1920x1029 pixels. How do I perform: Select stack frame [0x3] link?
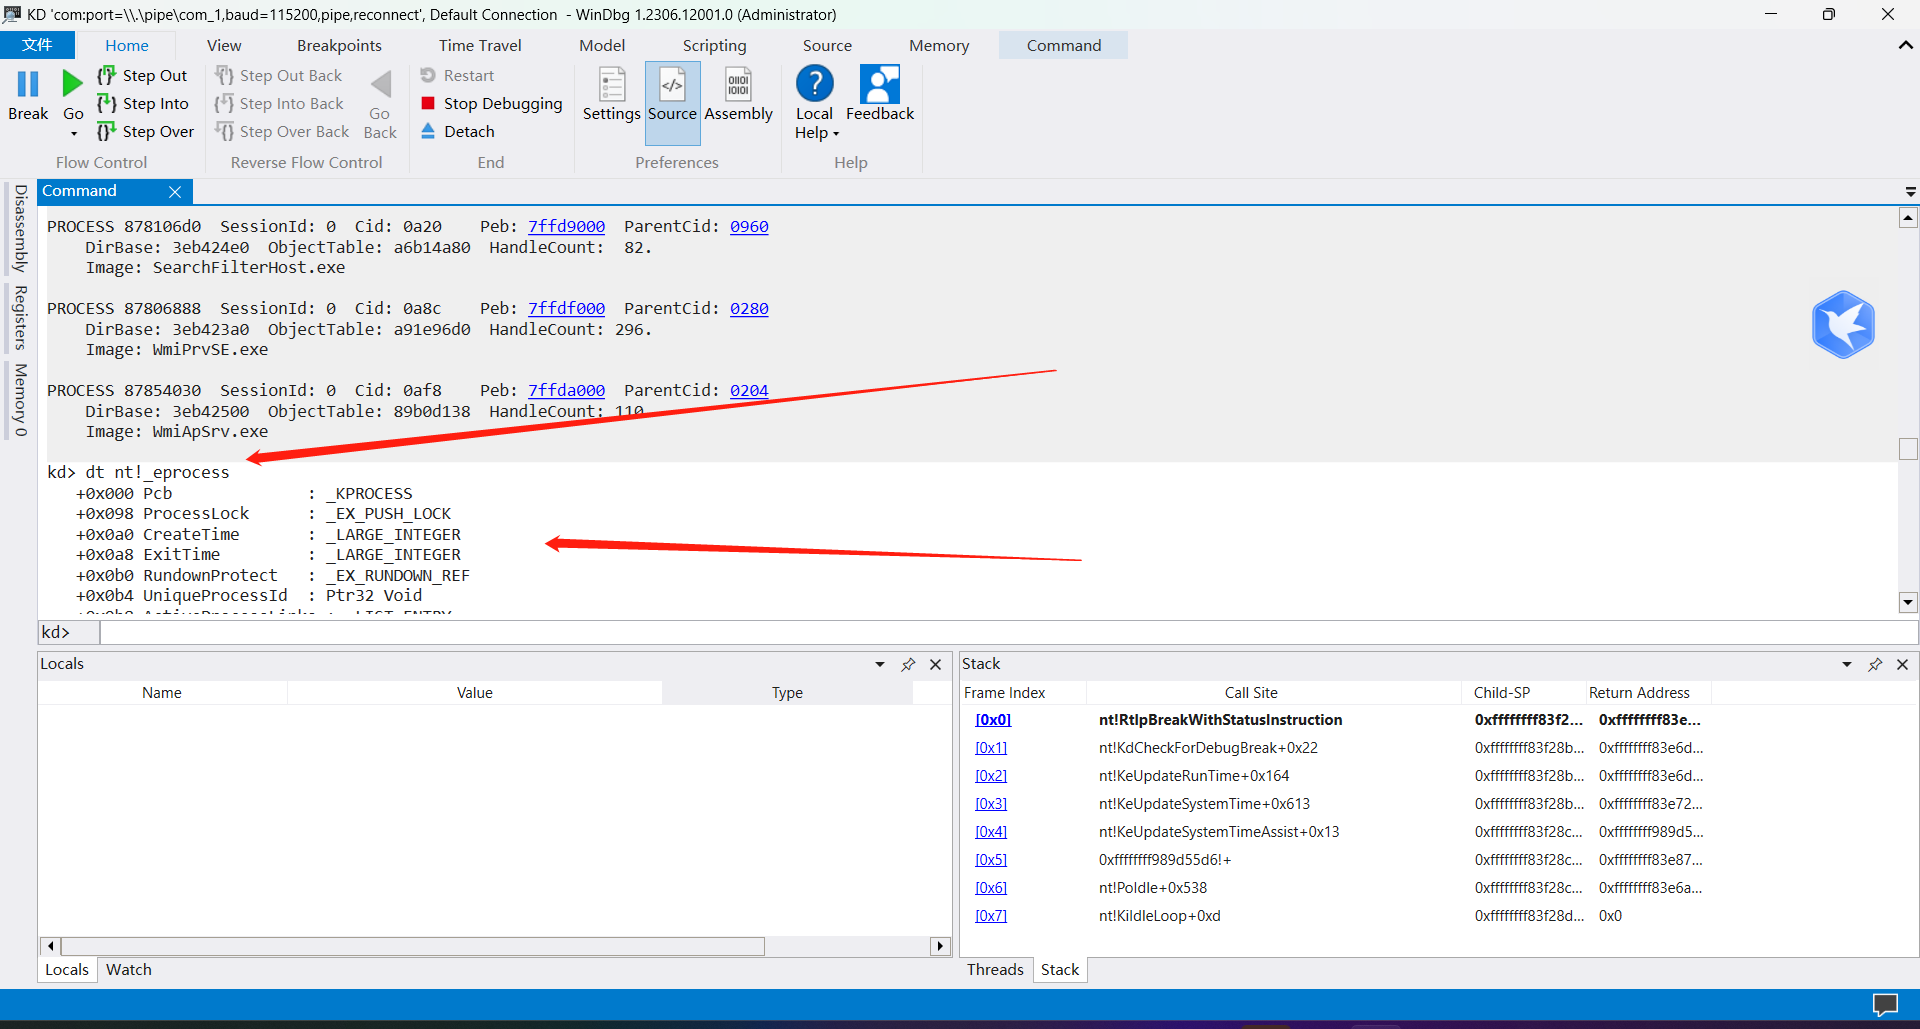coord(991,803)
